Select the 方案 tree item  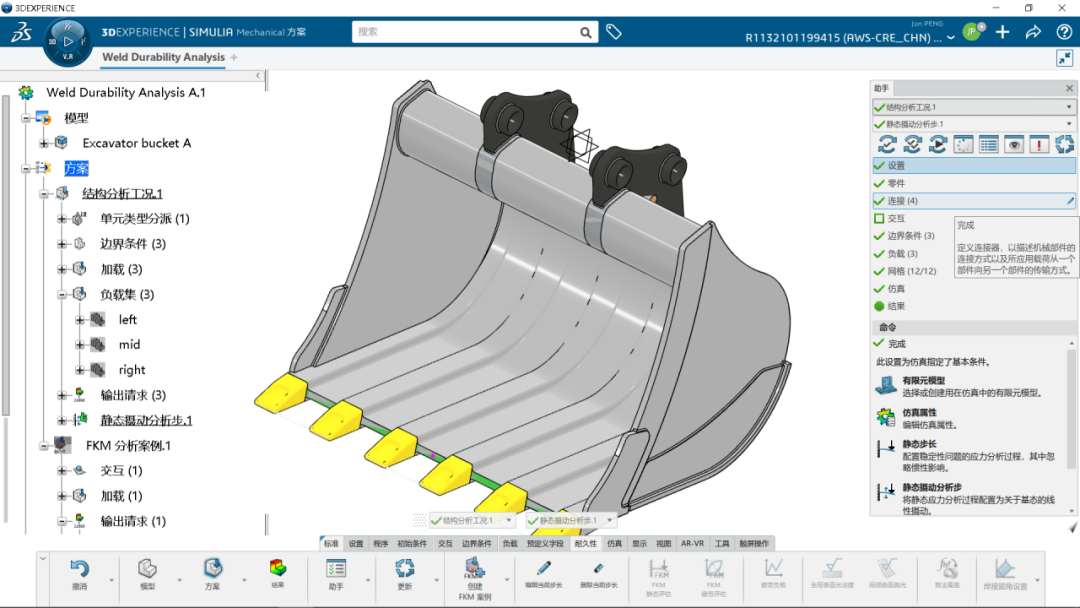[x=76, y=169]
